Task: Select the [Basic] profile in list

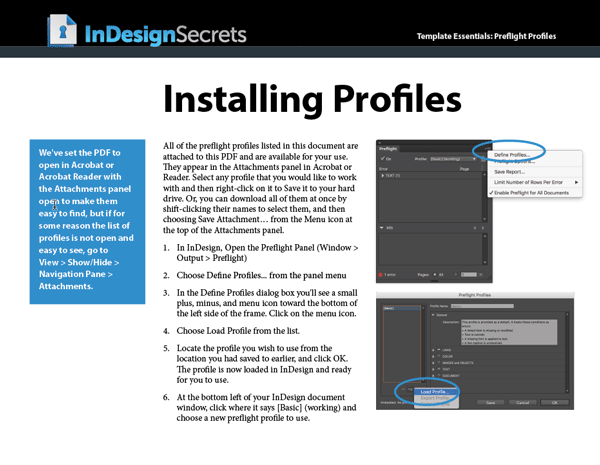Action: pyautogui.click(x=402, y=308)
